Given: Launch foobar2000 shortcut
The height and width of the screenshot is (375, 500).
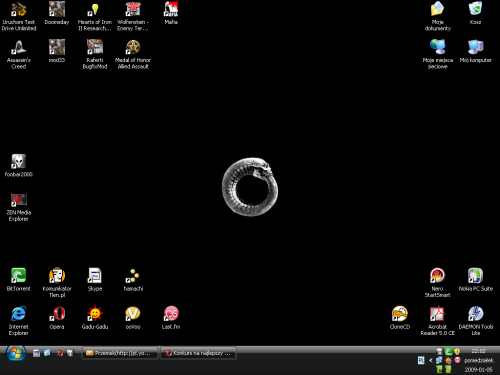Looking at the screenshot, I should (x=19, y=166).
